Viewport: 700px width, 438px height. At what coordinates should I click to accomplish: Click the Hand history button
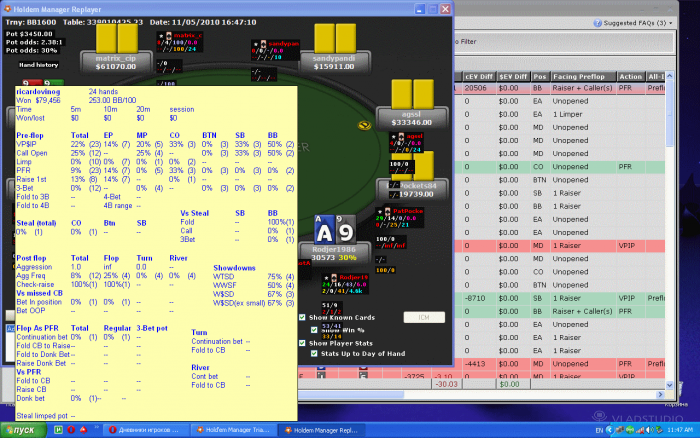38,65
